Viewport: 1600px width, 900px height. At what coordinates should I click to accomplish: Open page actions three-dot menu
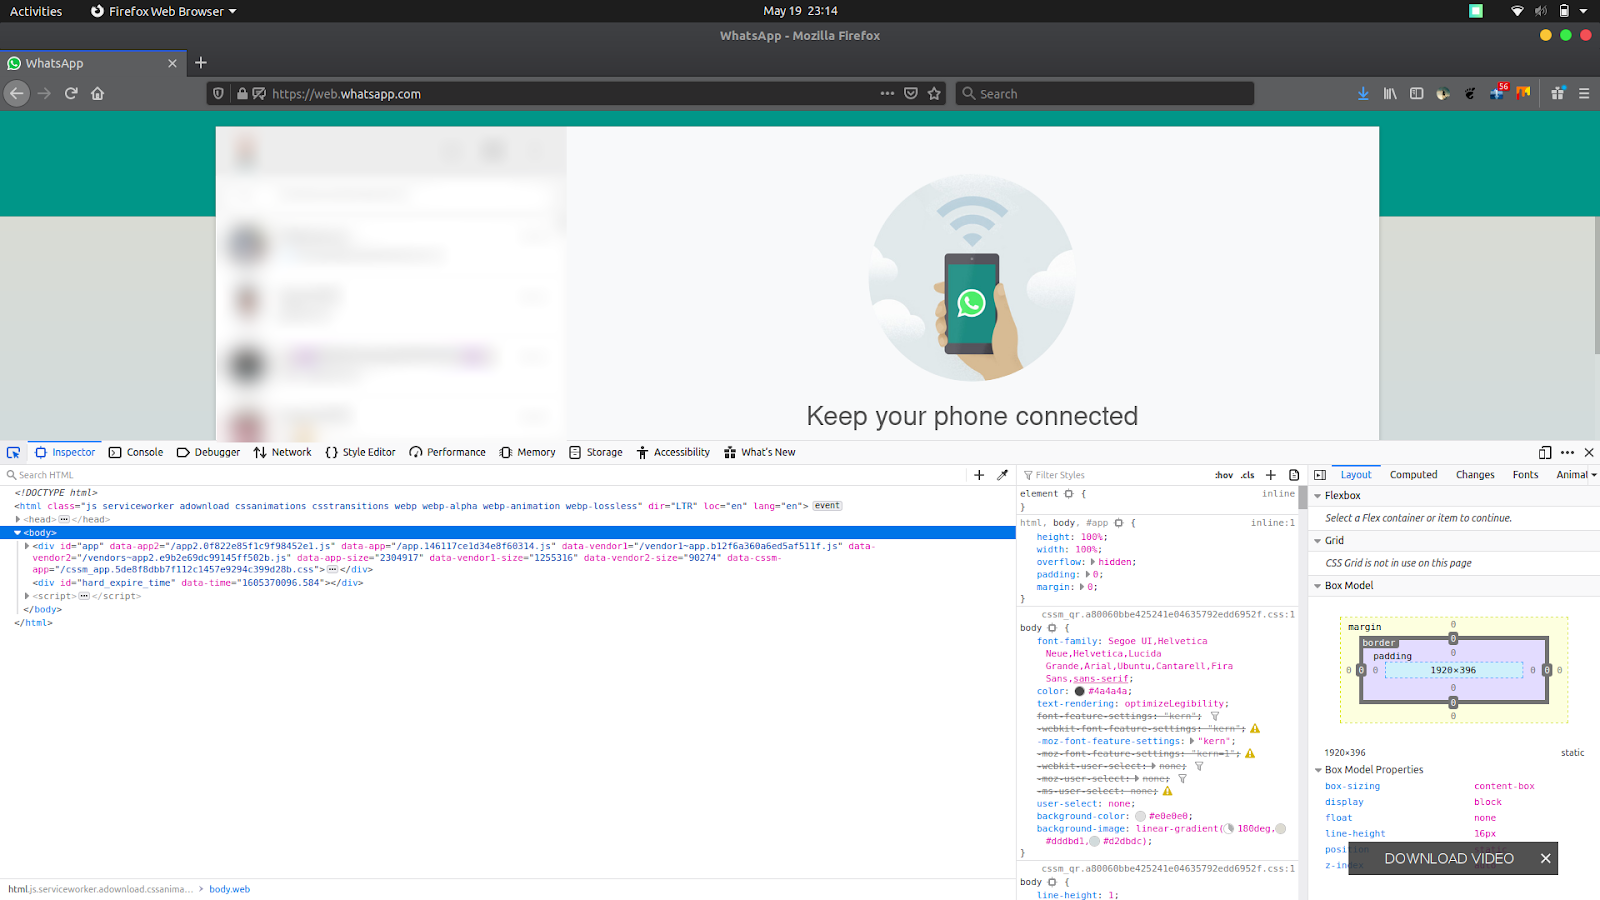[x=887, y=94]
